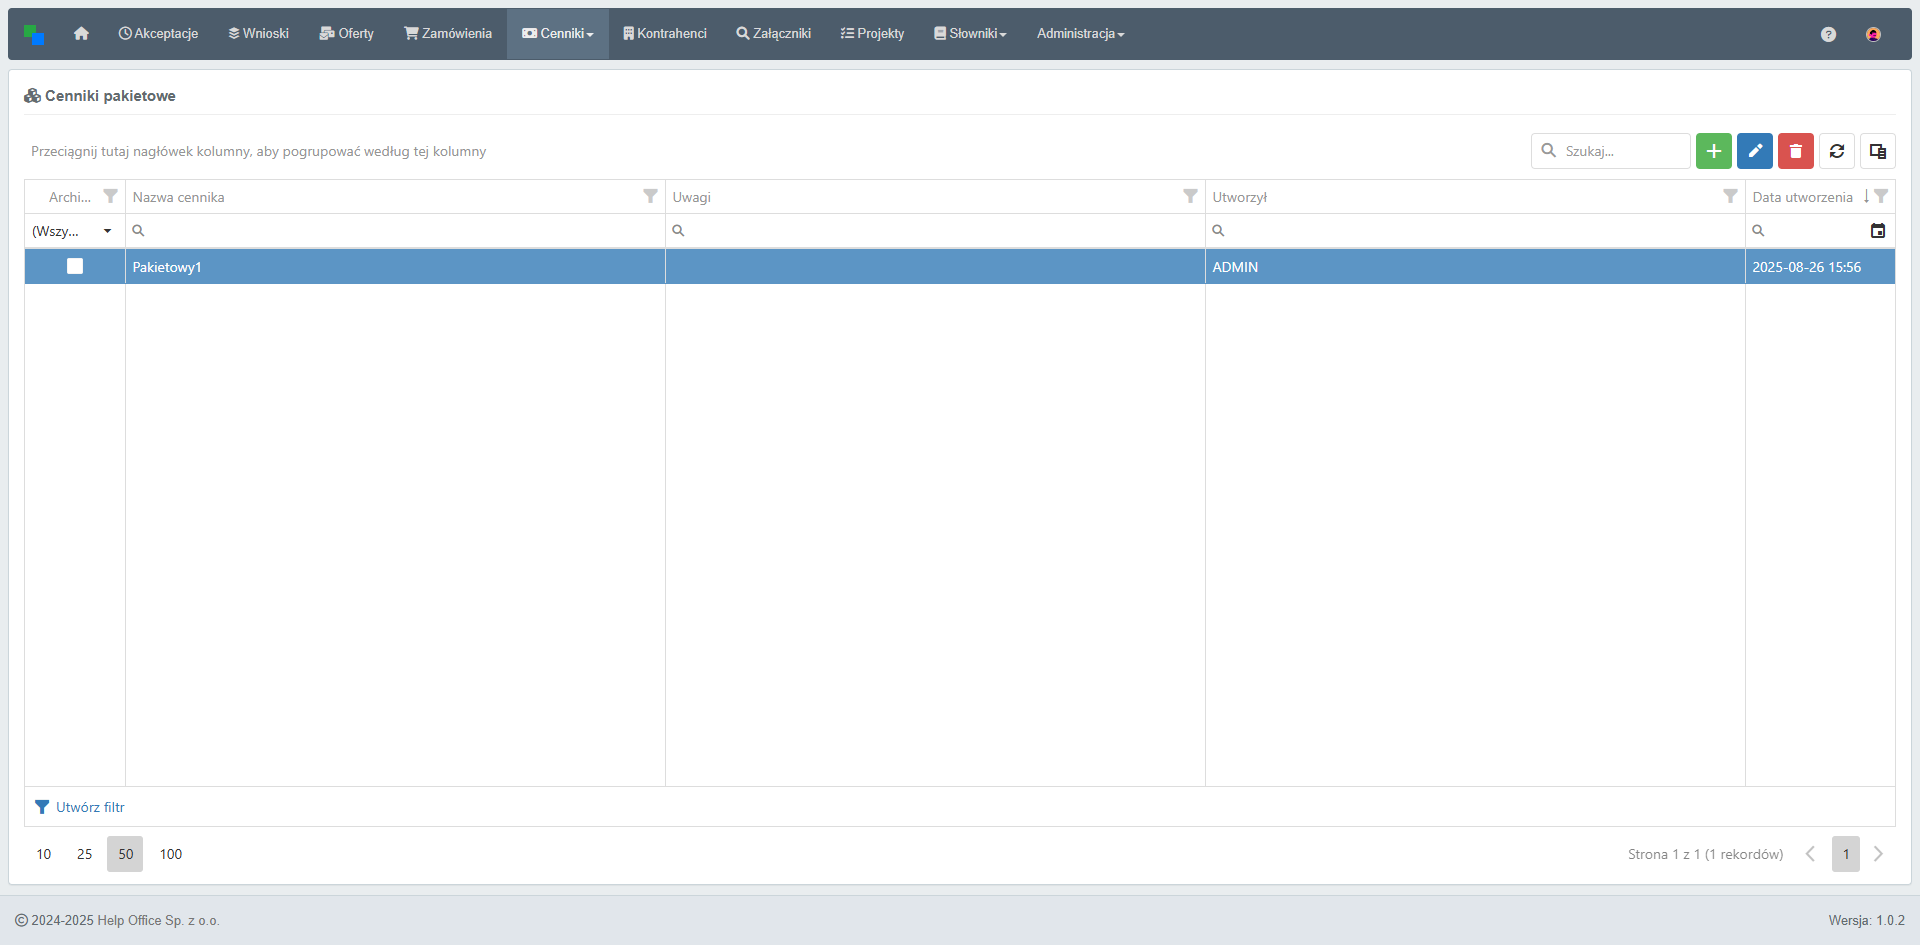Open the calendar date picker filter
Image resolution: width=1920 pixels, height=945 pixels.
(1877, 231)
